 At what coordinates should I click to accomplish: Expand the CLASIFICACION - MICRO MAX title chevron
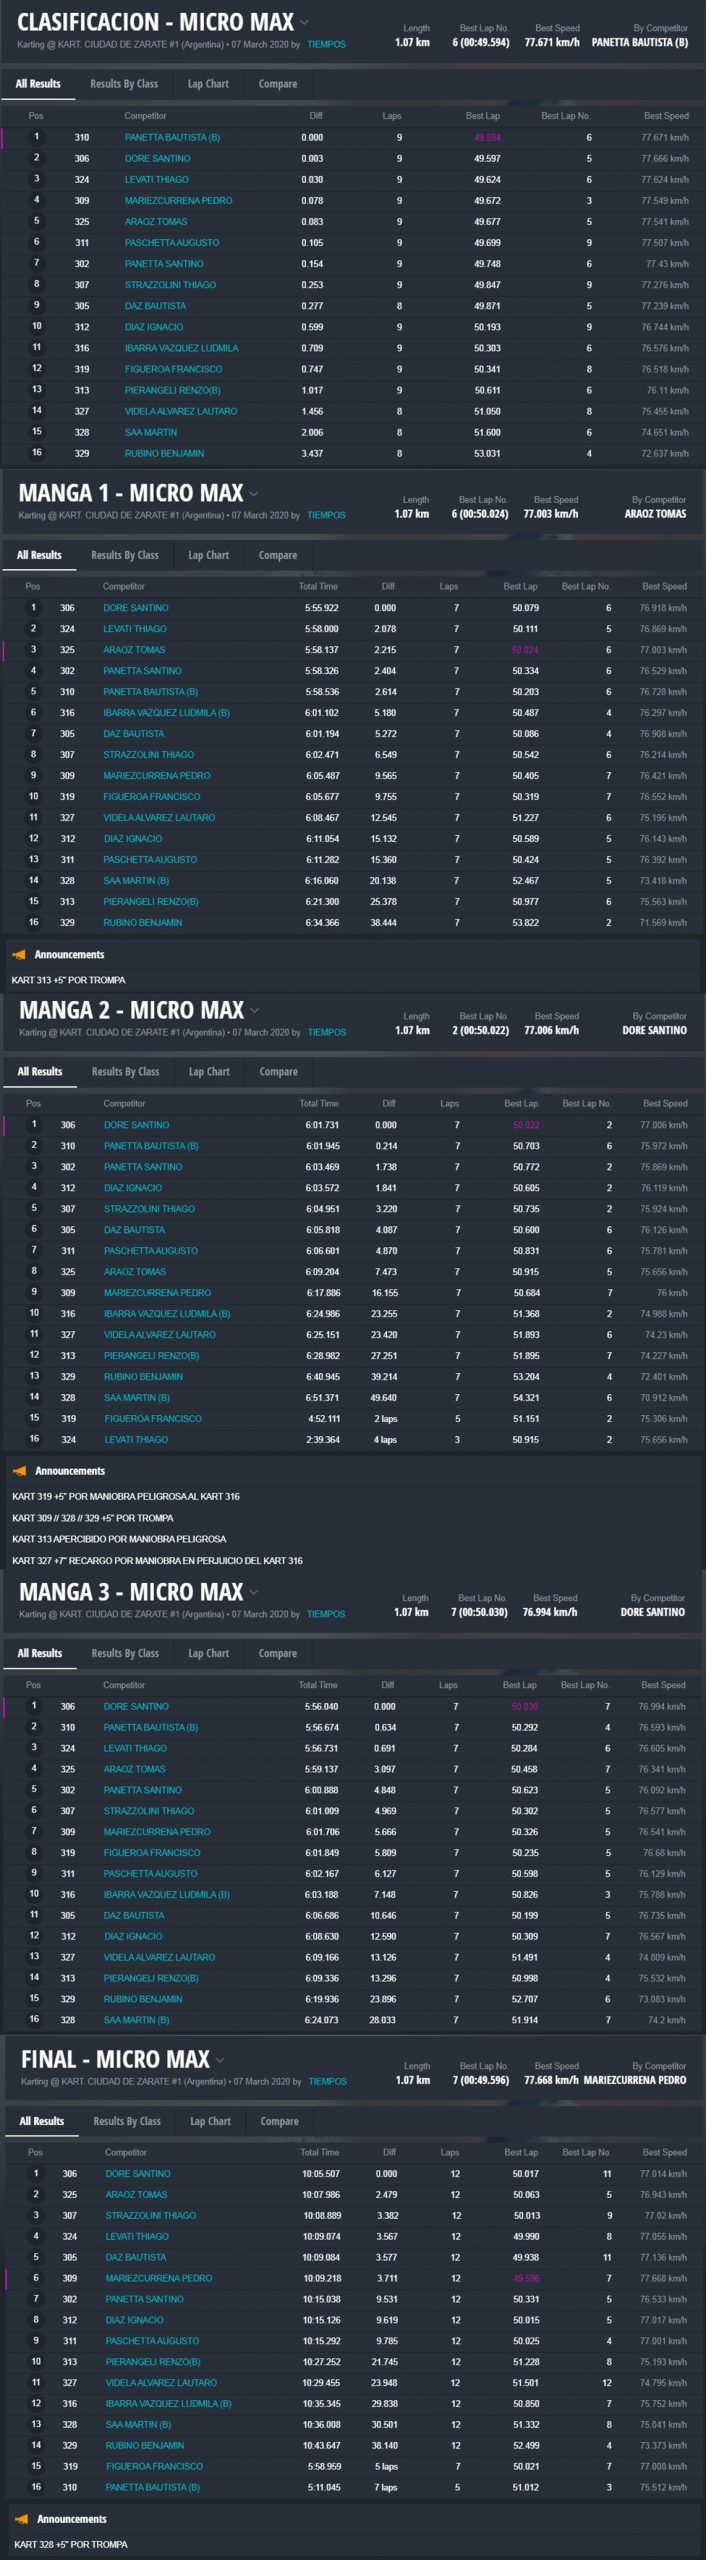(305, 22)
